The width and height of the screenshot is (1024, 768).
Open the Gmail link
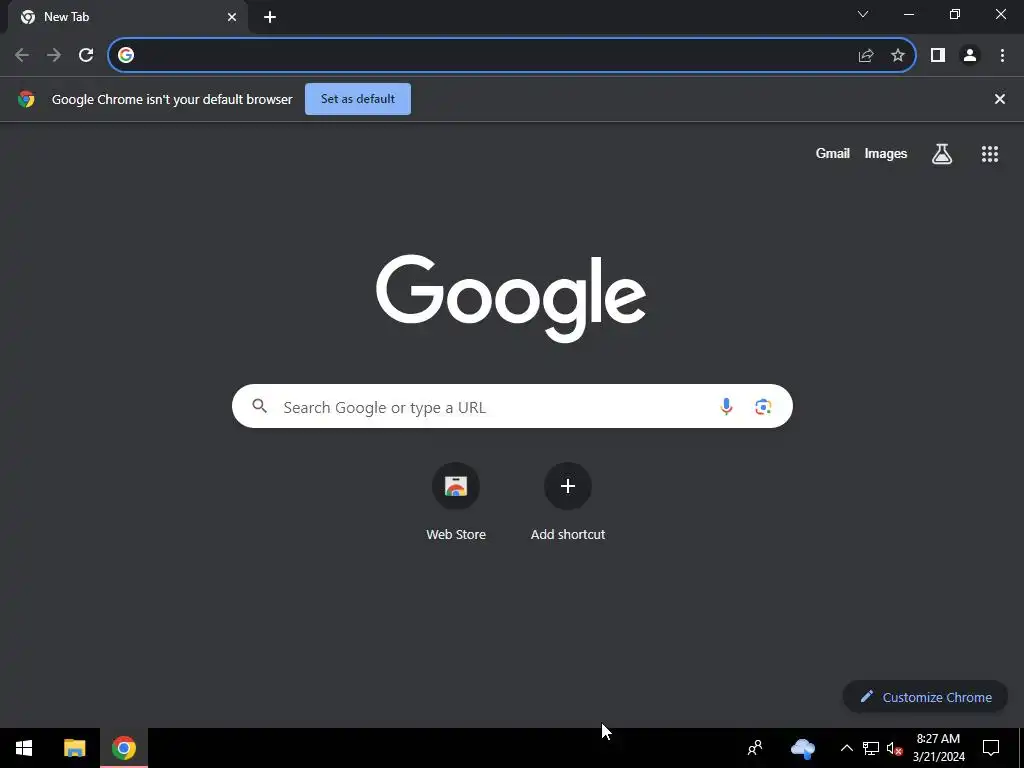pos(833,153)
